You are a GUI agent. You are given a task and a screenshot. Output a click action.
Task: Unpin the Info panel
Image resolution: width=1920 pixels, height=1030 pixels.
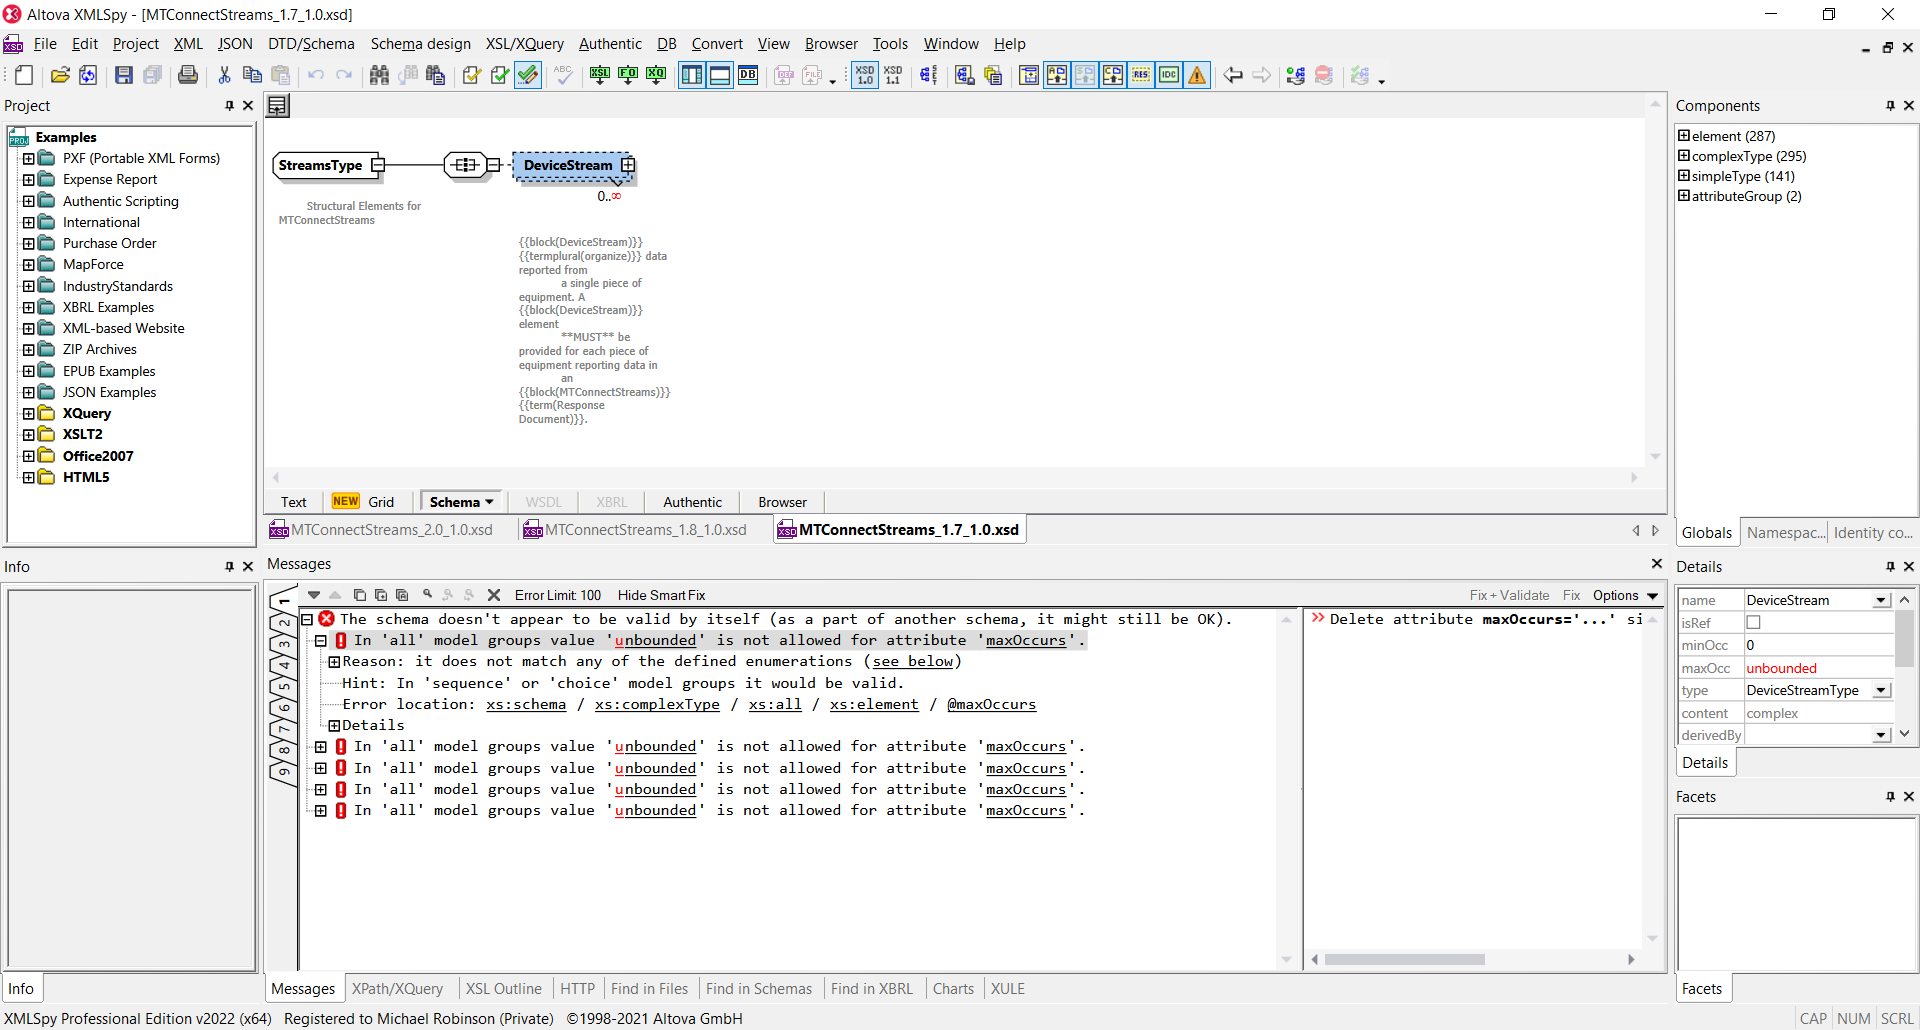228,566
